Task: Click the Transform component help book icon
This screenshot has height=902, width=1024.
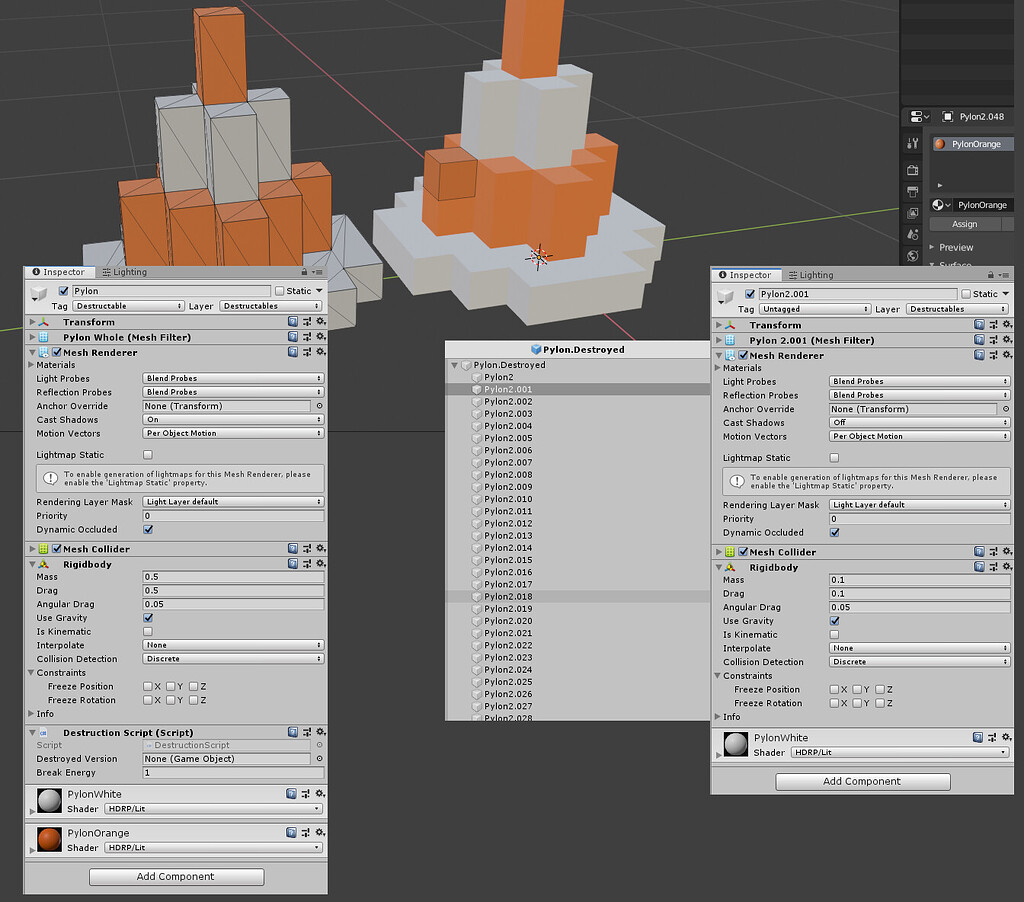Action: click(293, 321)
